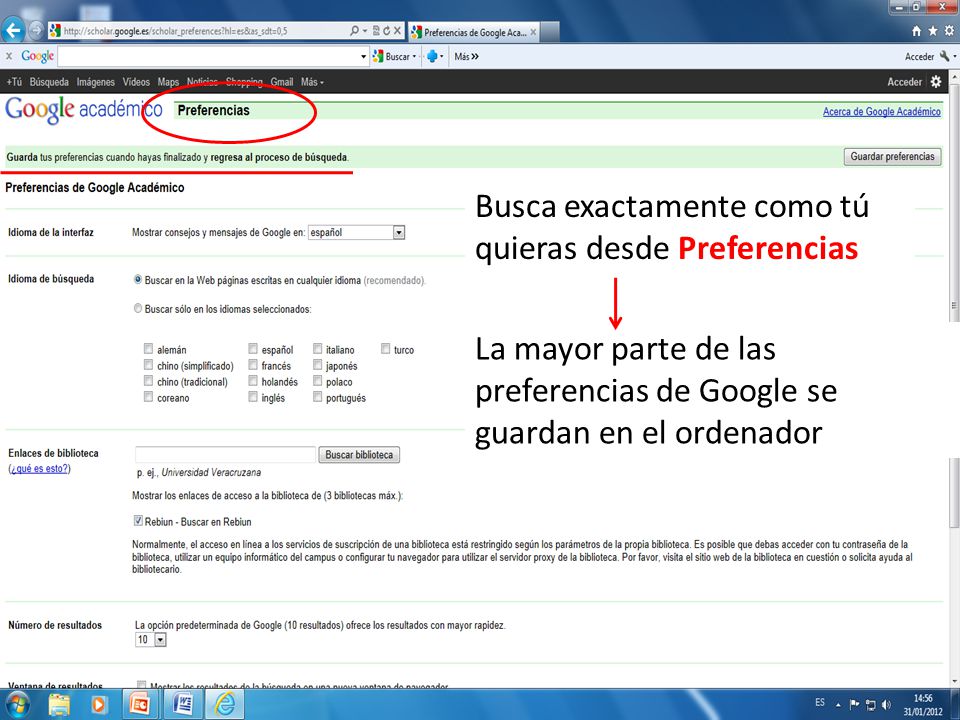Click the Google logo on the toolbar

click(x=37, y=56)
